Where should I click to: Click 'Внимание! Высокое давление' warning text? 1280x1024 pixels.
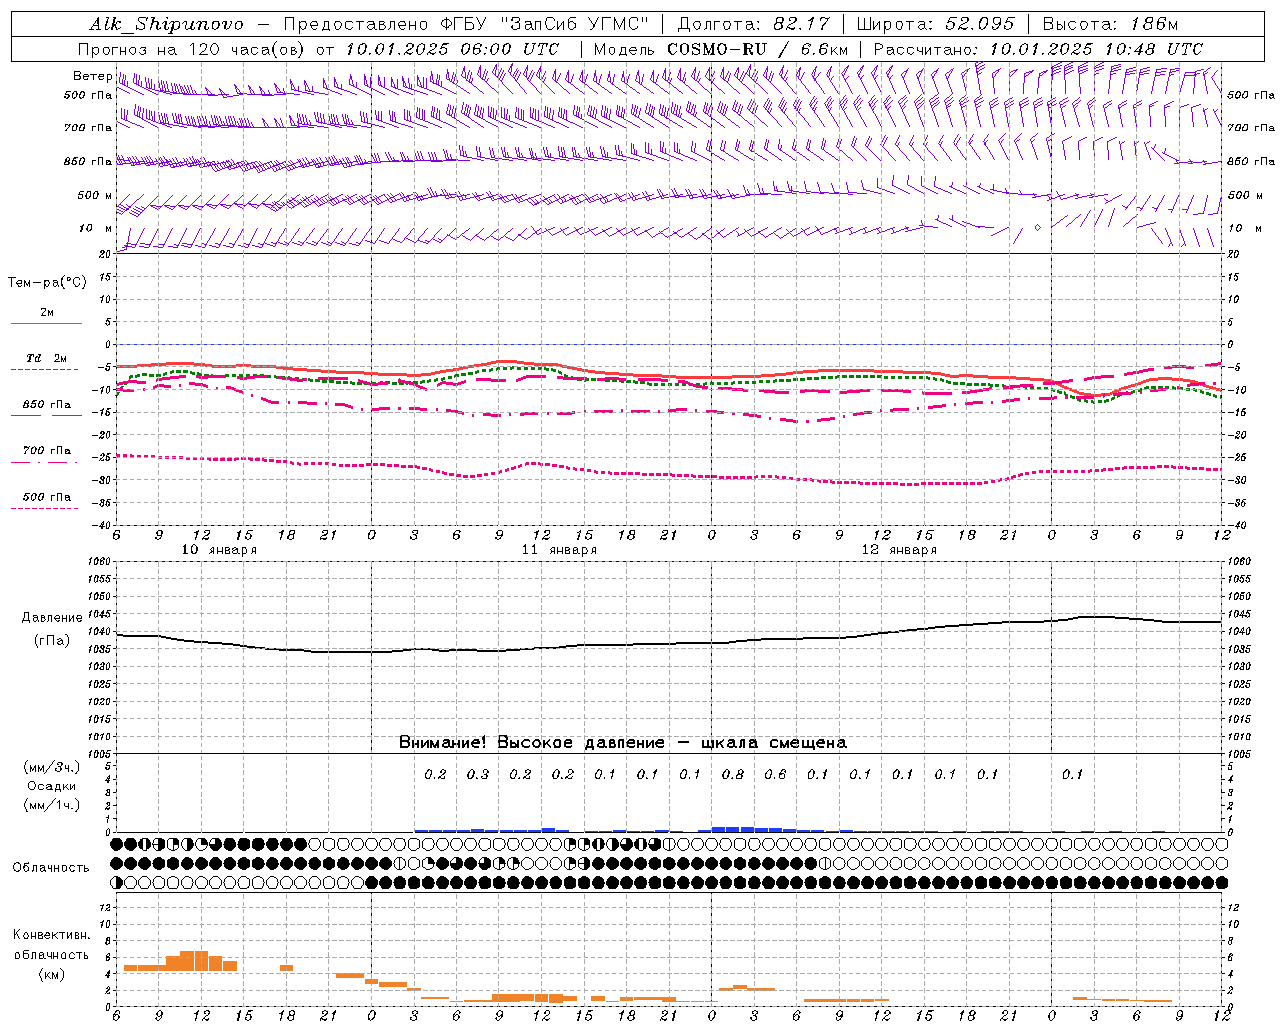point(532,743)
